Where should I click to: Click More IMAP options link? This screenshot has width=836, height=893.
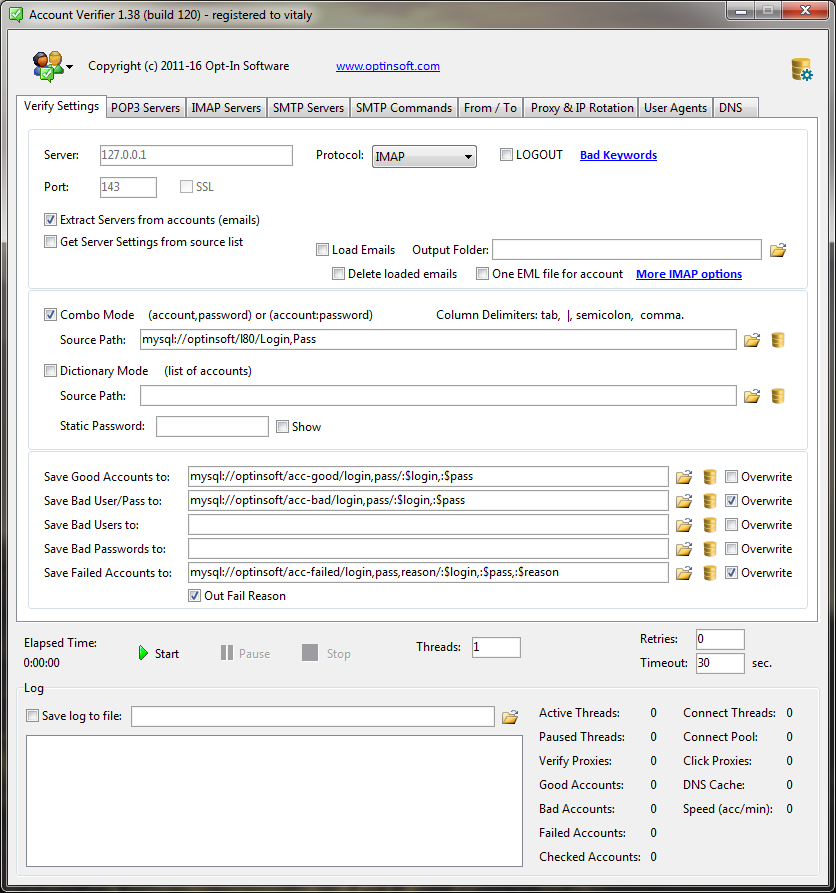coord(688,274)
